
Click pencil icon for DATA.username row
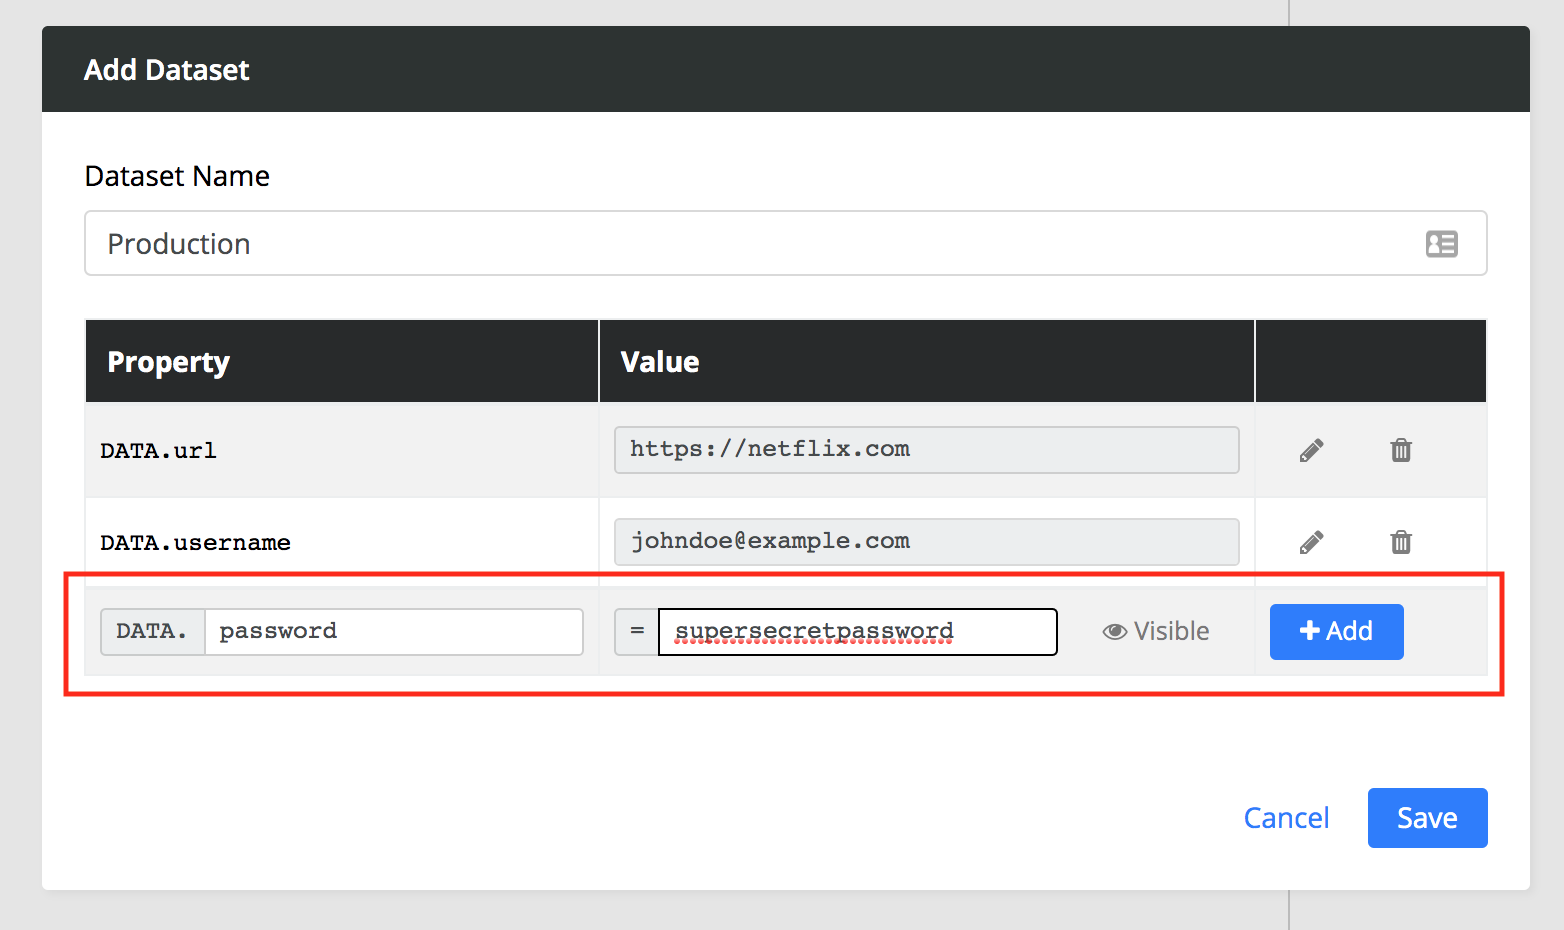click(x=1311, y=543)
